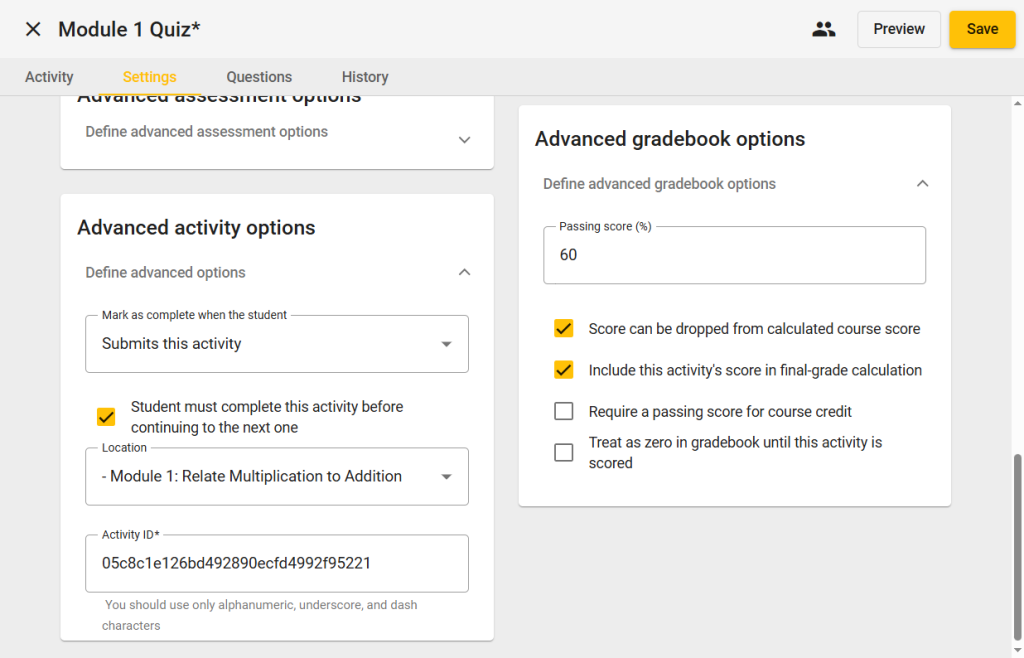1024x658 pixels.
Task: Disable Score can be dropped checkbox
Action: click(564, 329)
